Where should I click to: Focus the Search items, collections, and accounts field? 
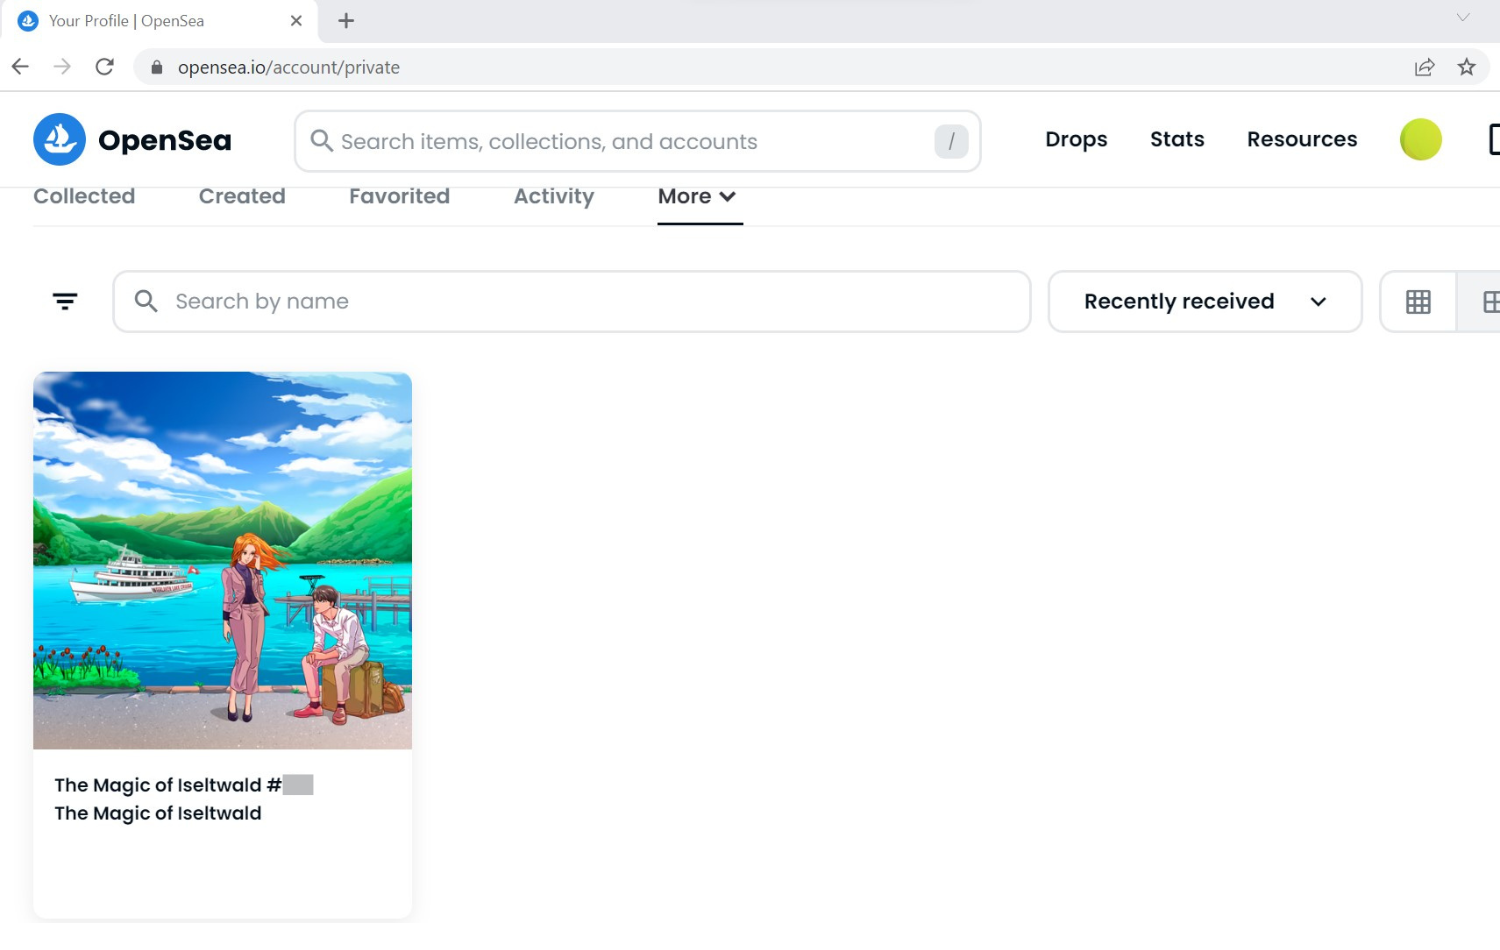637,141
